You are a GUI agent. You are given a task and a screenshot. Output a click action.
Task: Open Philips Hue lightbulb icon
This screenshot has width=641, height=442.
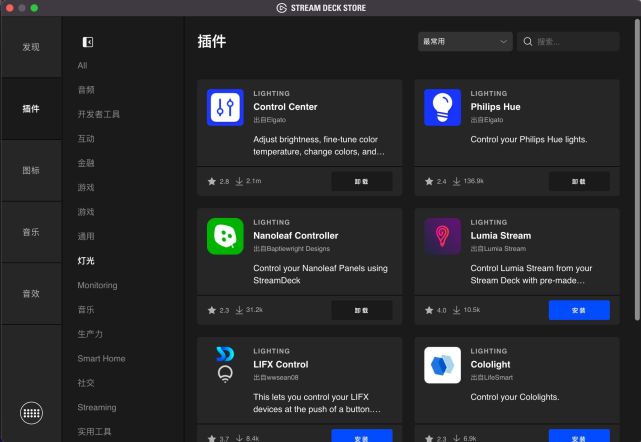pos(442,107)
